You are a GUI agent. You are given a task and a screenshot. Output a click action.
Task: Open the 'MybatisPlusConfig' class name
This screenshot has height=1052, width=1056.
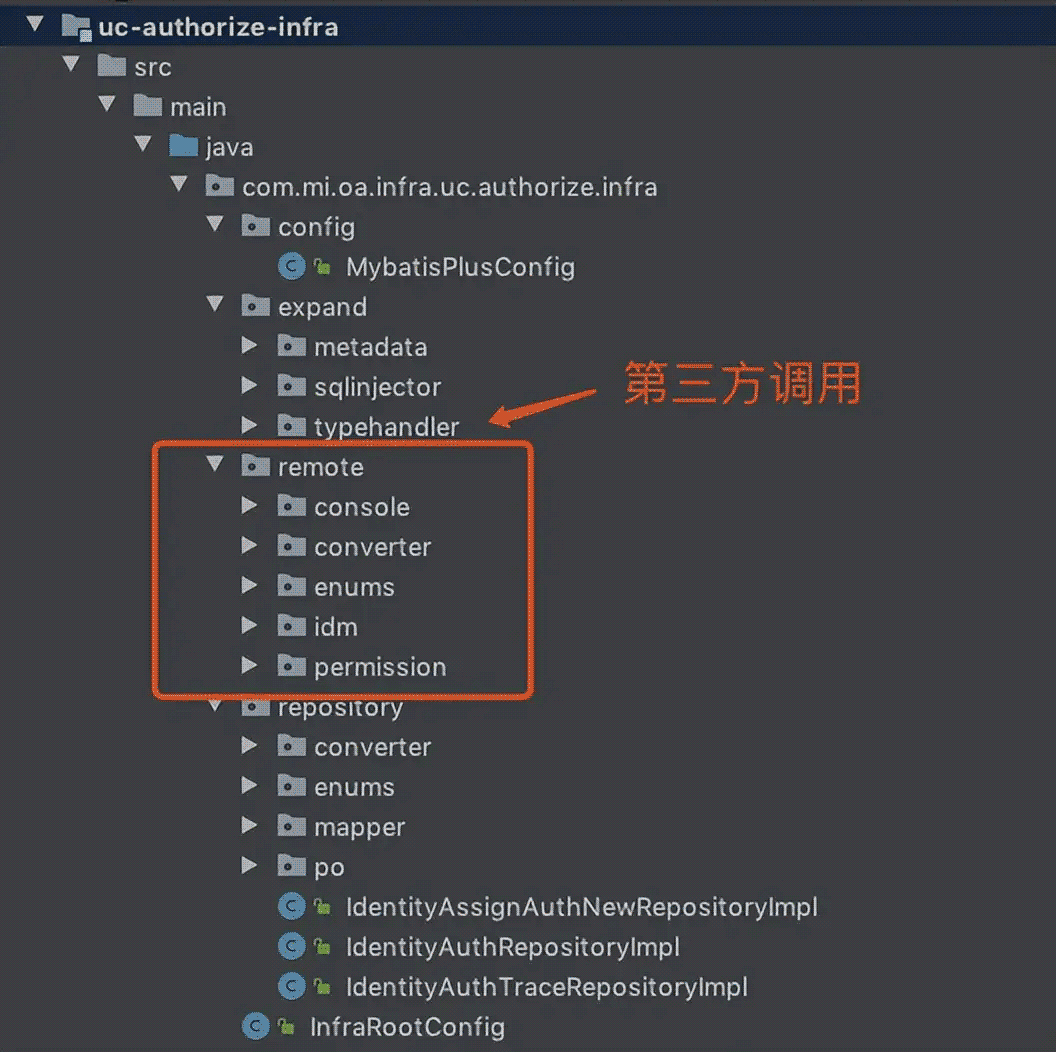coord(461,267)
